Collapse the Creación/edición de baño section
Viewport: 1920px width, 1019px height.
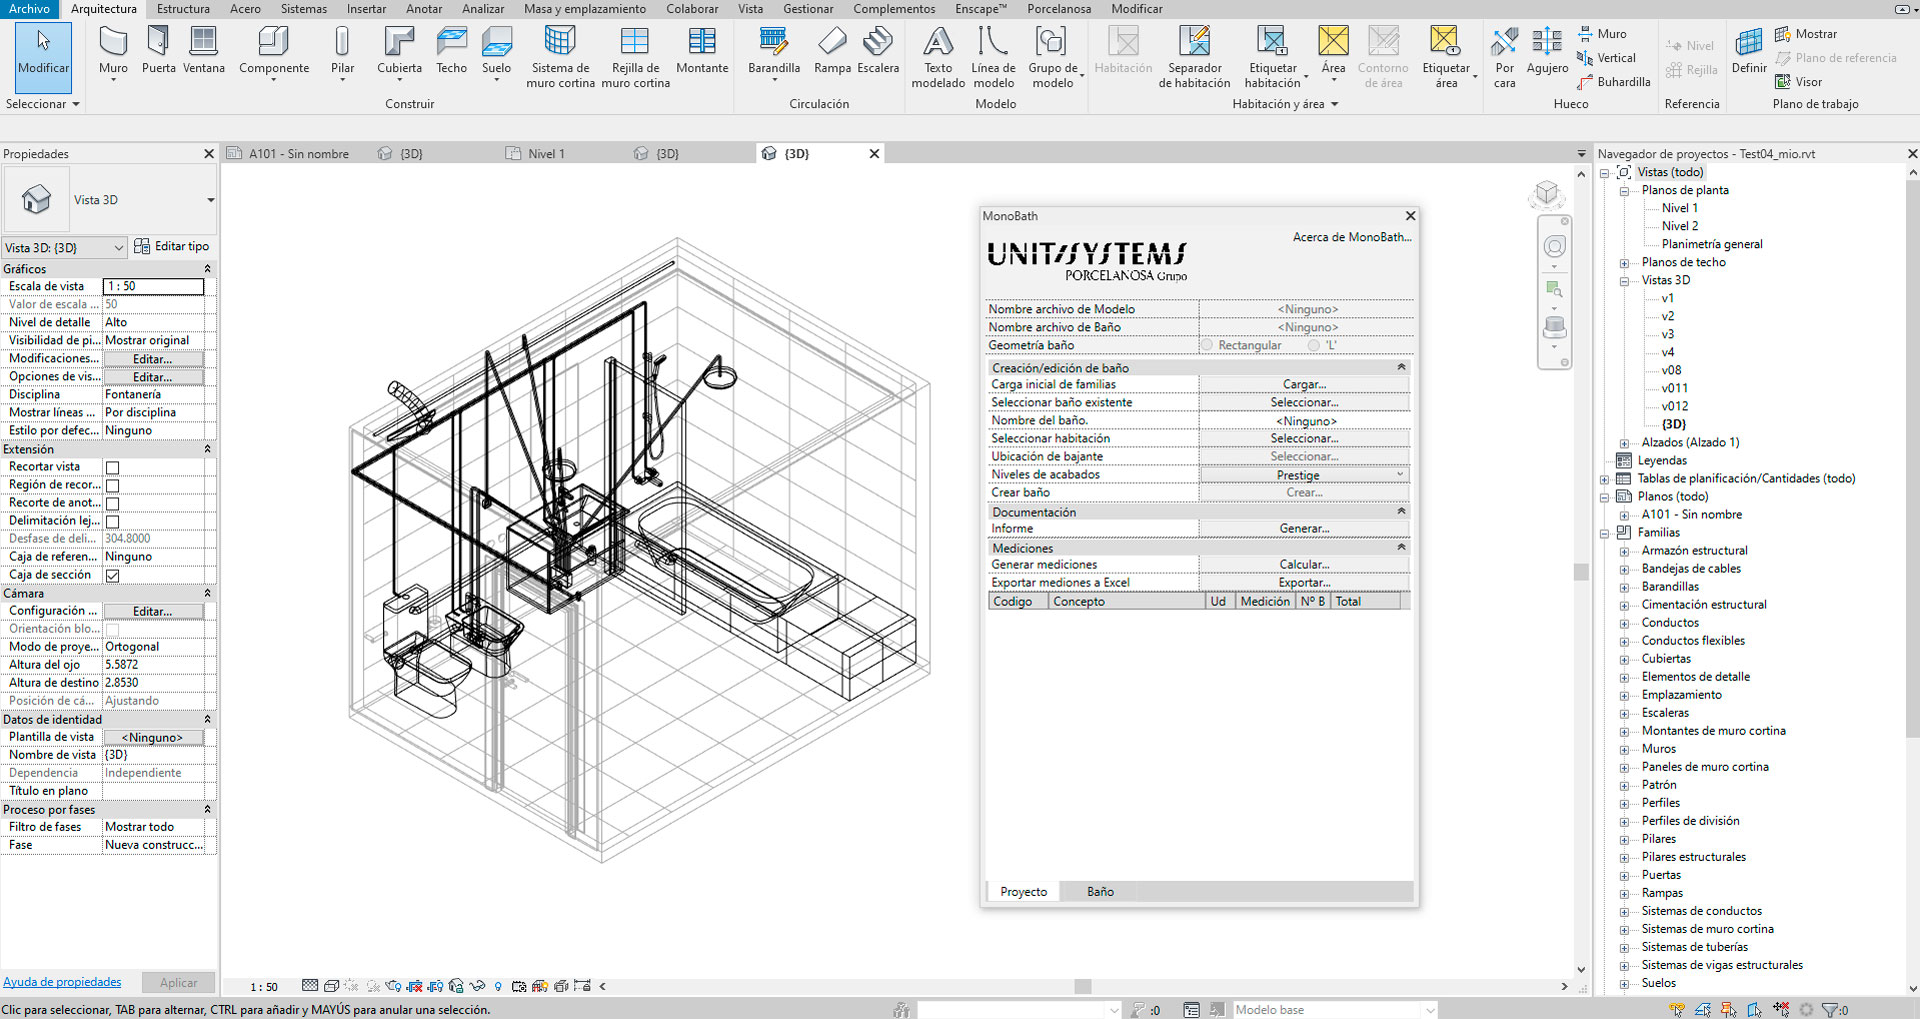1401,367
